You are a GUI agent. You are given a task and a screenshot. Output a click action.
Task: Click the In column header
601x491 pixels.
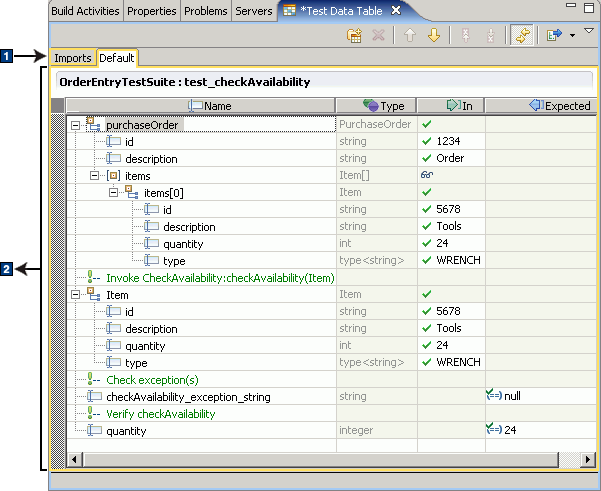pos(451,106)
